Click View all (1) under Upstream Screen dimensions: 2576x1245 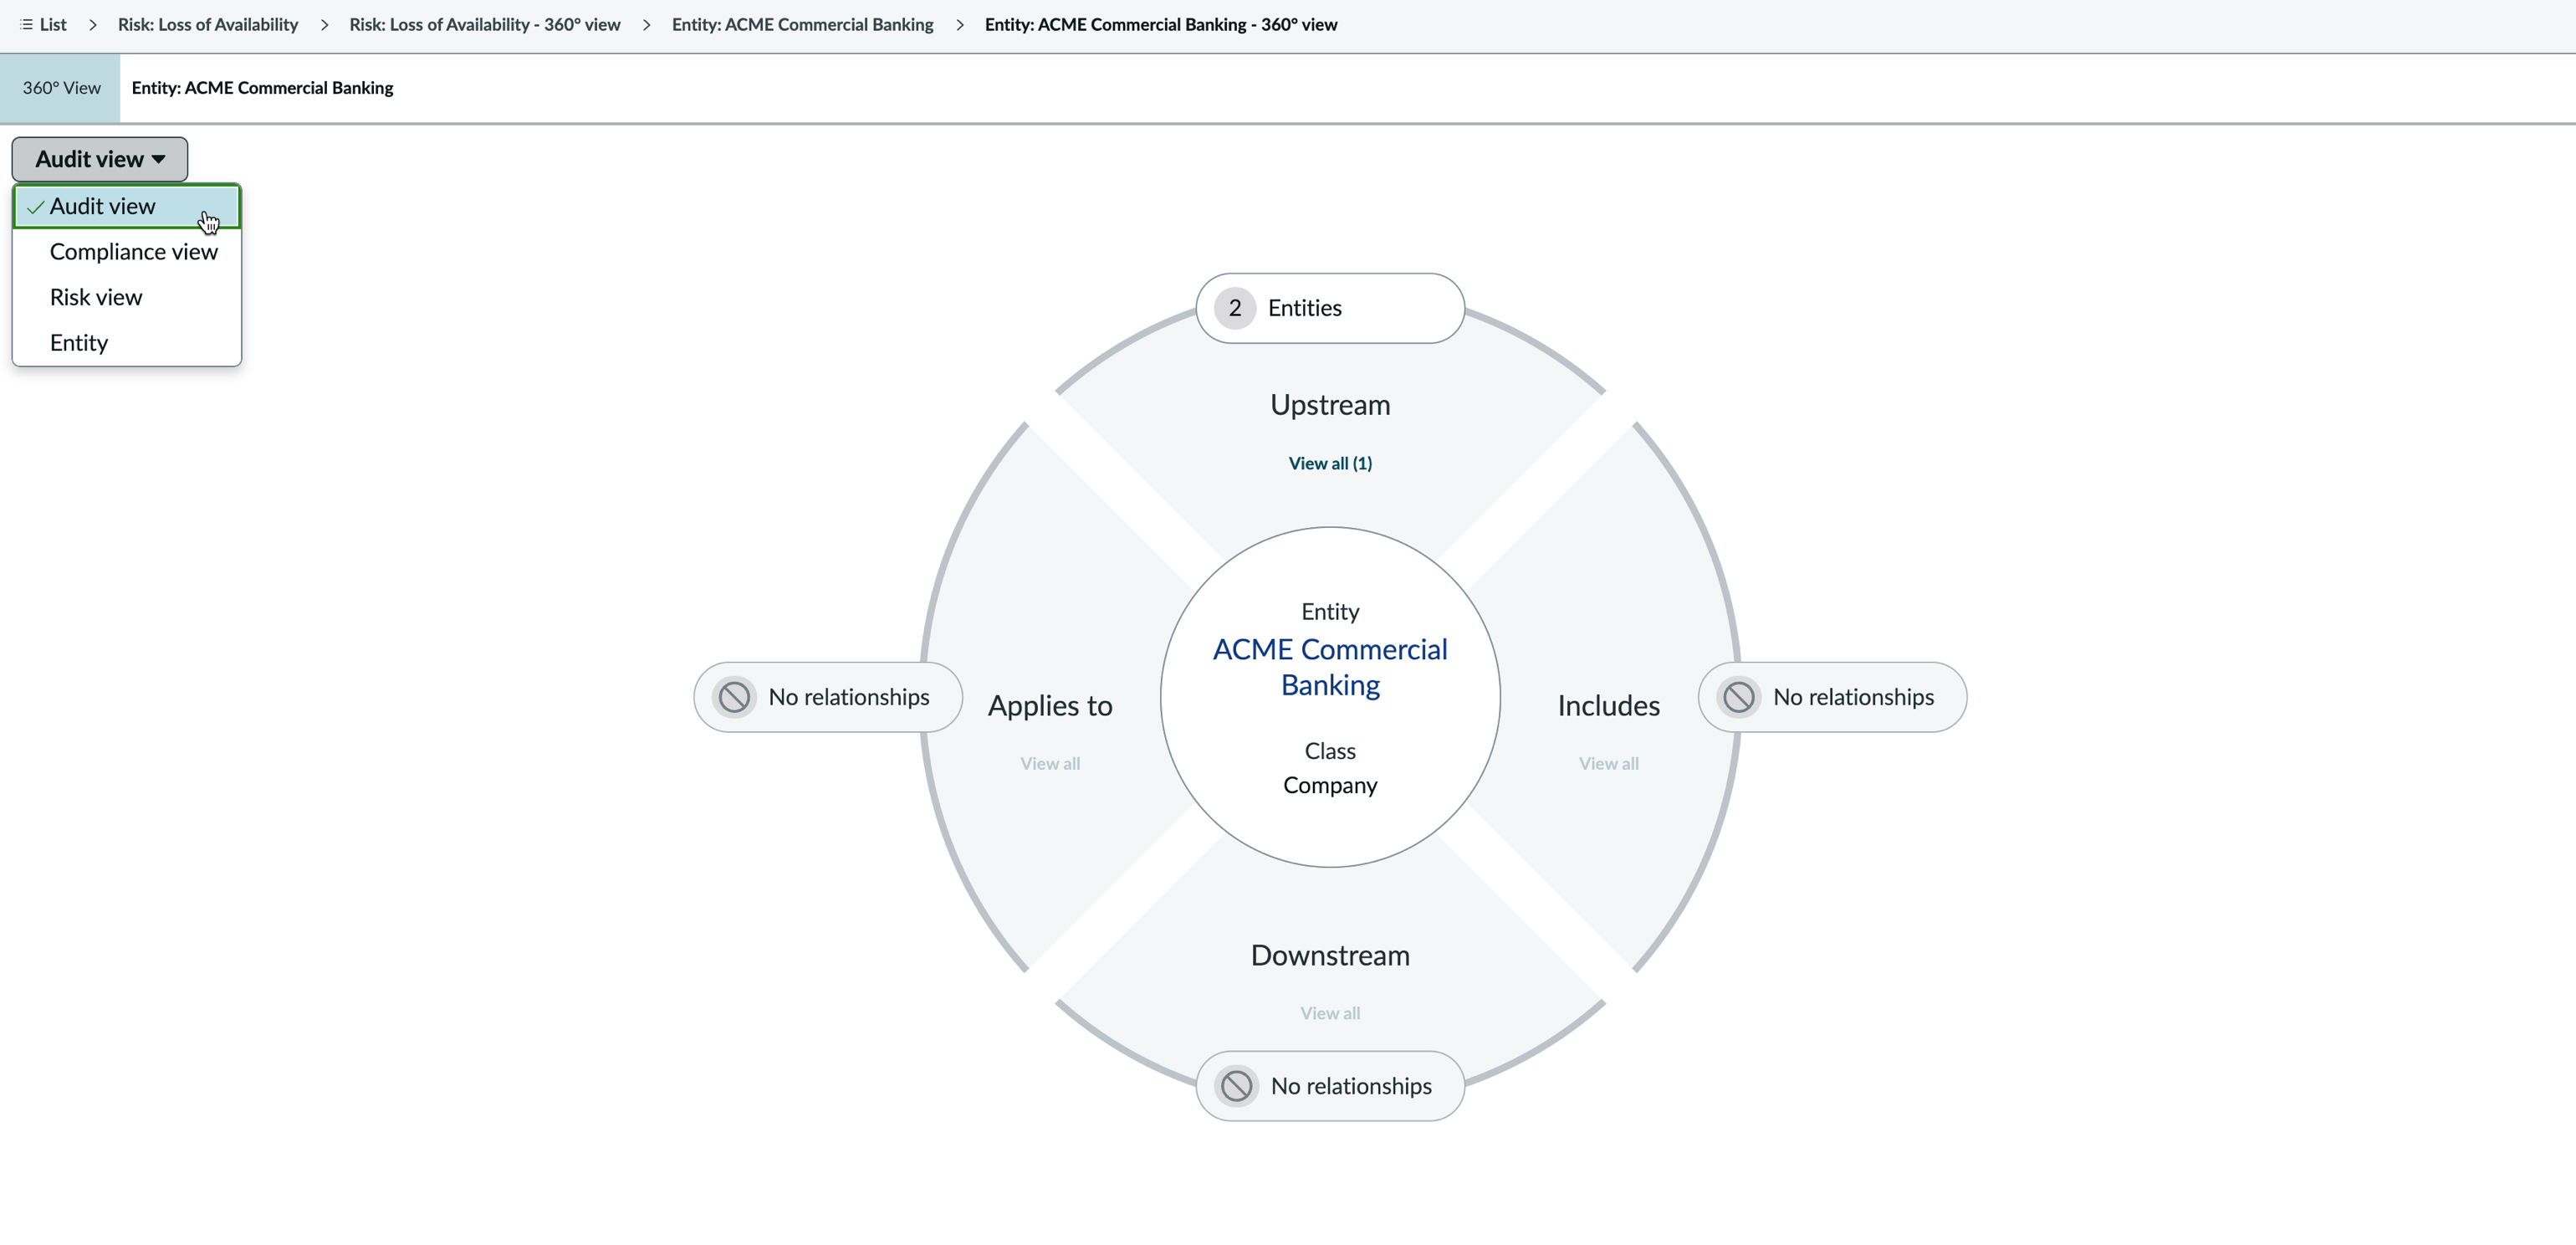pos(1330,463)
